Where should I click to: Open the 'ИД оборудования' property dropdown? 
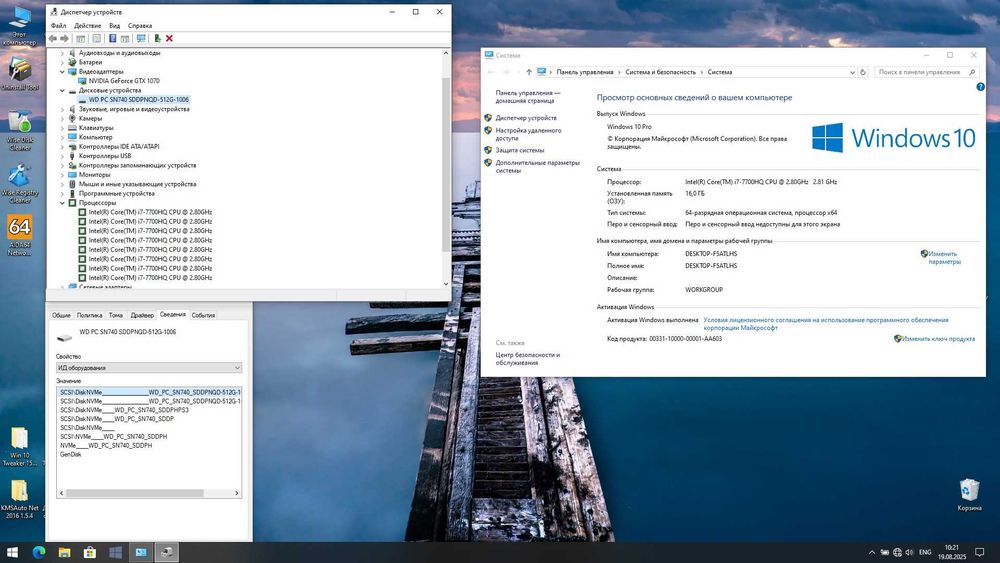point(149,368)
